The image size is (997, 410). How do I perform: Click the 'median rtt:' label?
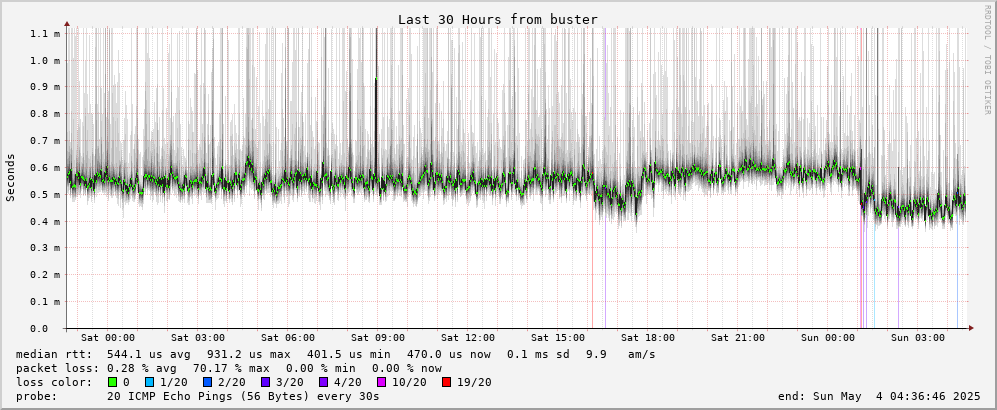tap(54, 354)
